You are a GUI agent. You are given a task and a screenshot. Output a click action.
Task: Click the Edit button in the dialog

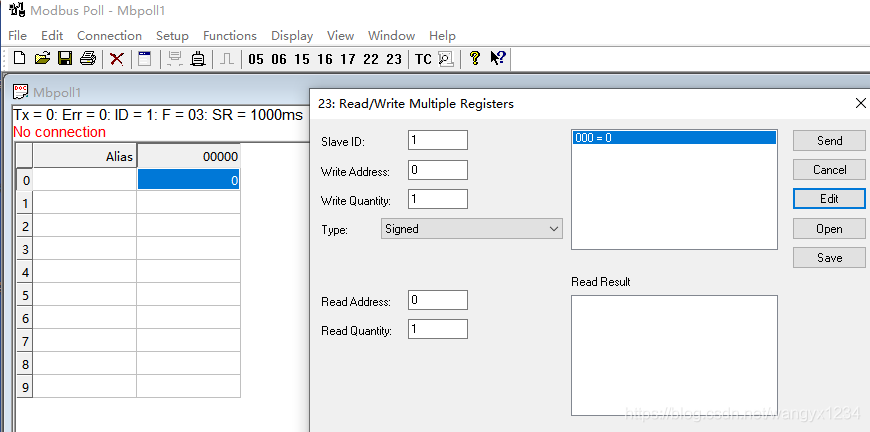pos(829,199)
